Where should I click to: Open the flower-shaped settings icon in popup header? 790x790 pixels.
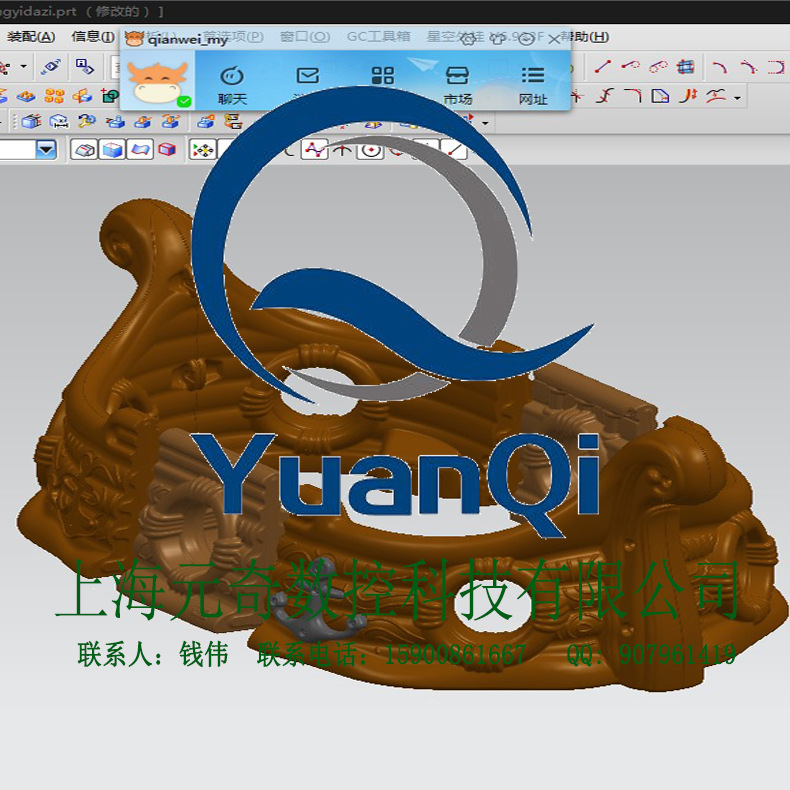click(469, 39)
